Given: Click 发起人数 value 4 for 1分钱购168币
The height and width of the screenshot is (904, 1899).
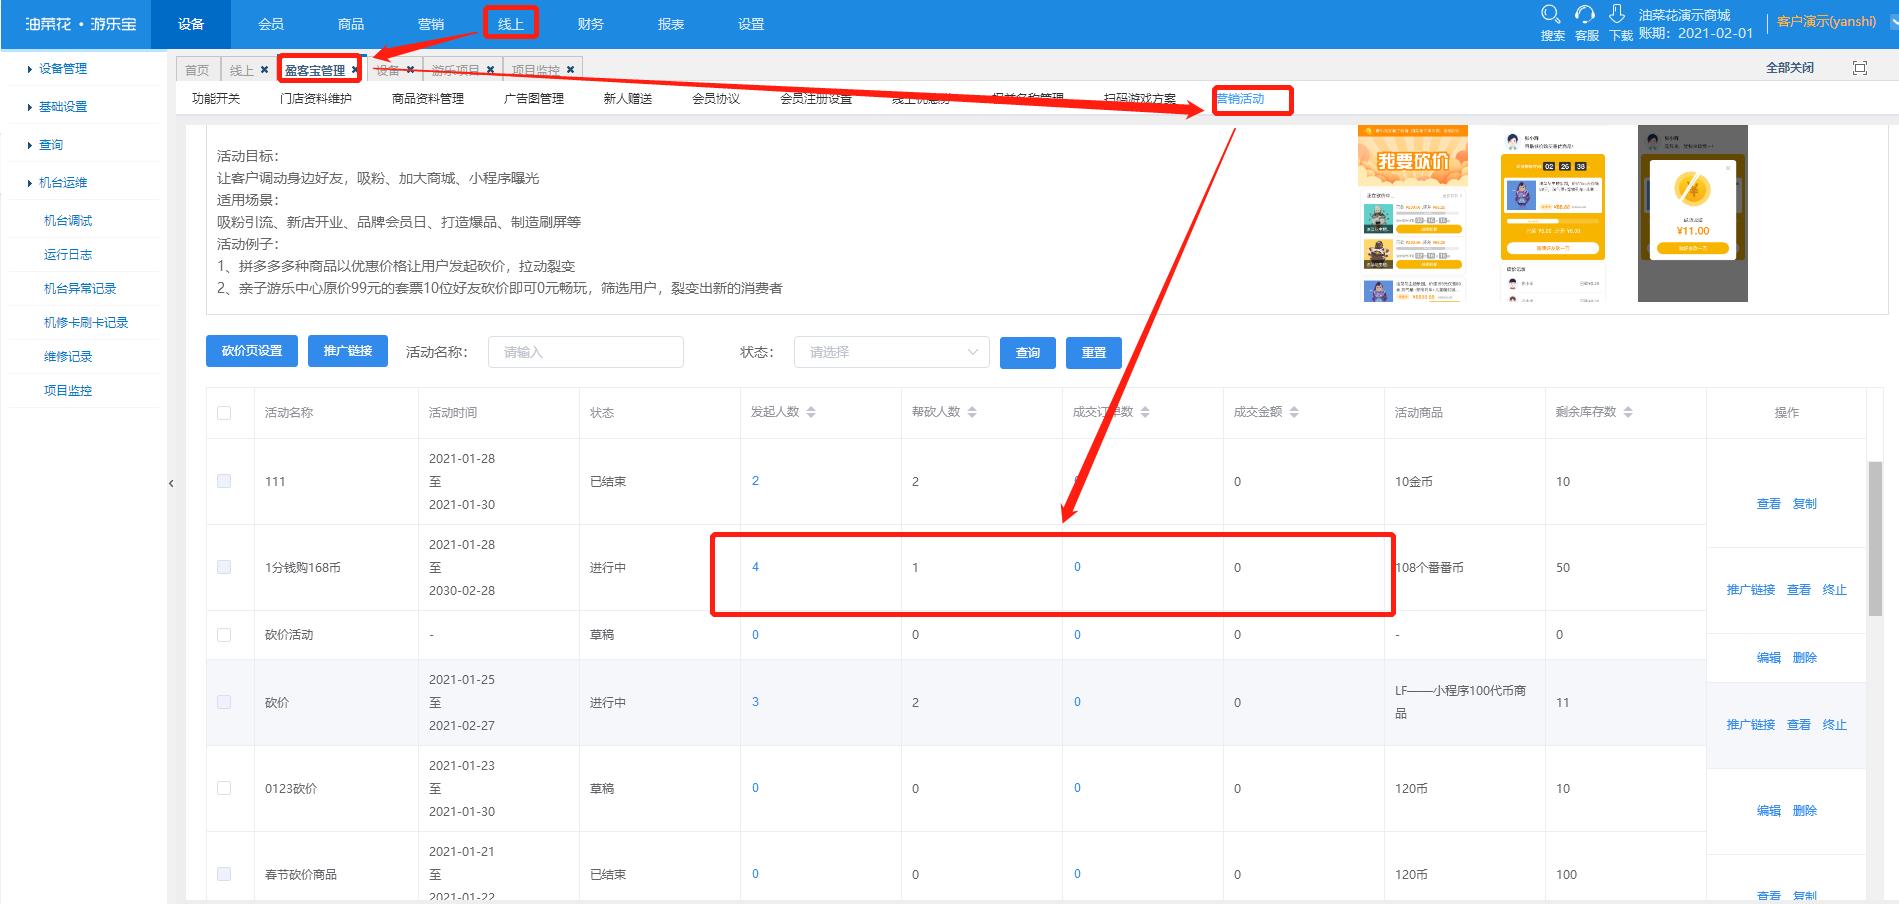Looking at the screenshot, I should pyautogui.click(x=755, y=567).
